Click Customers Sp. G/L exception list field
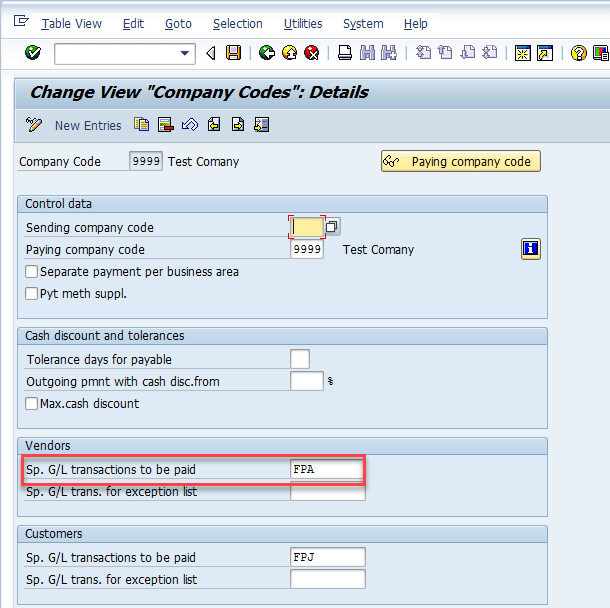610x608 pixels. pos(327,579)
